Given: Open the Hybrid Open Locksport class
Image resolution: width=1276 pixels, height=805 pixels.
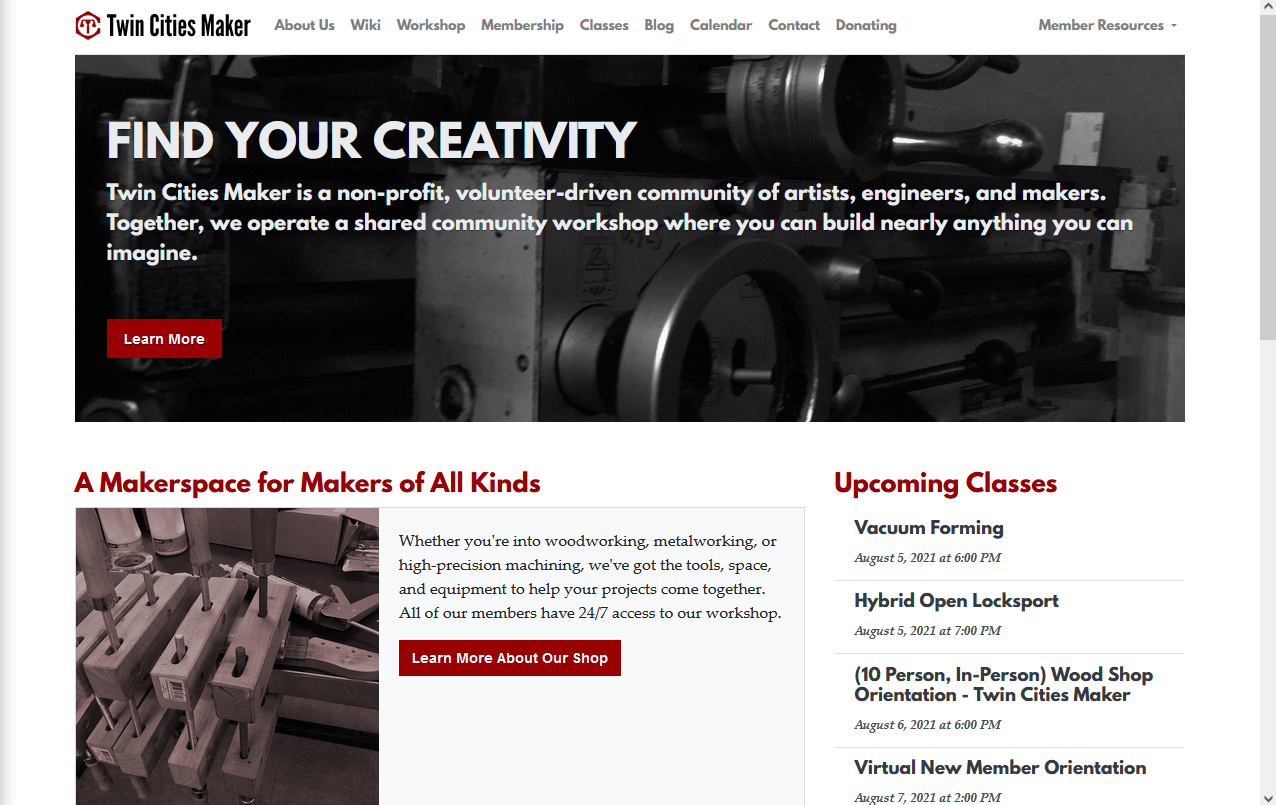Looking at the screenshot, I should (x=957, y=601).
